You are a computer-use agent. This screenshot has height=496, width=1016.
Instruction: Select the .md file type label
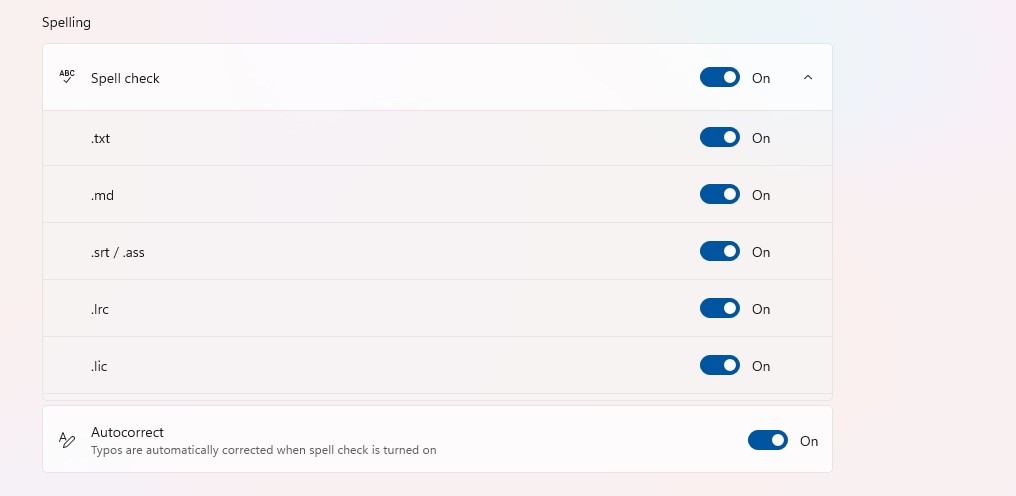pyautogui.click(x=102, y=195)
